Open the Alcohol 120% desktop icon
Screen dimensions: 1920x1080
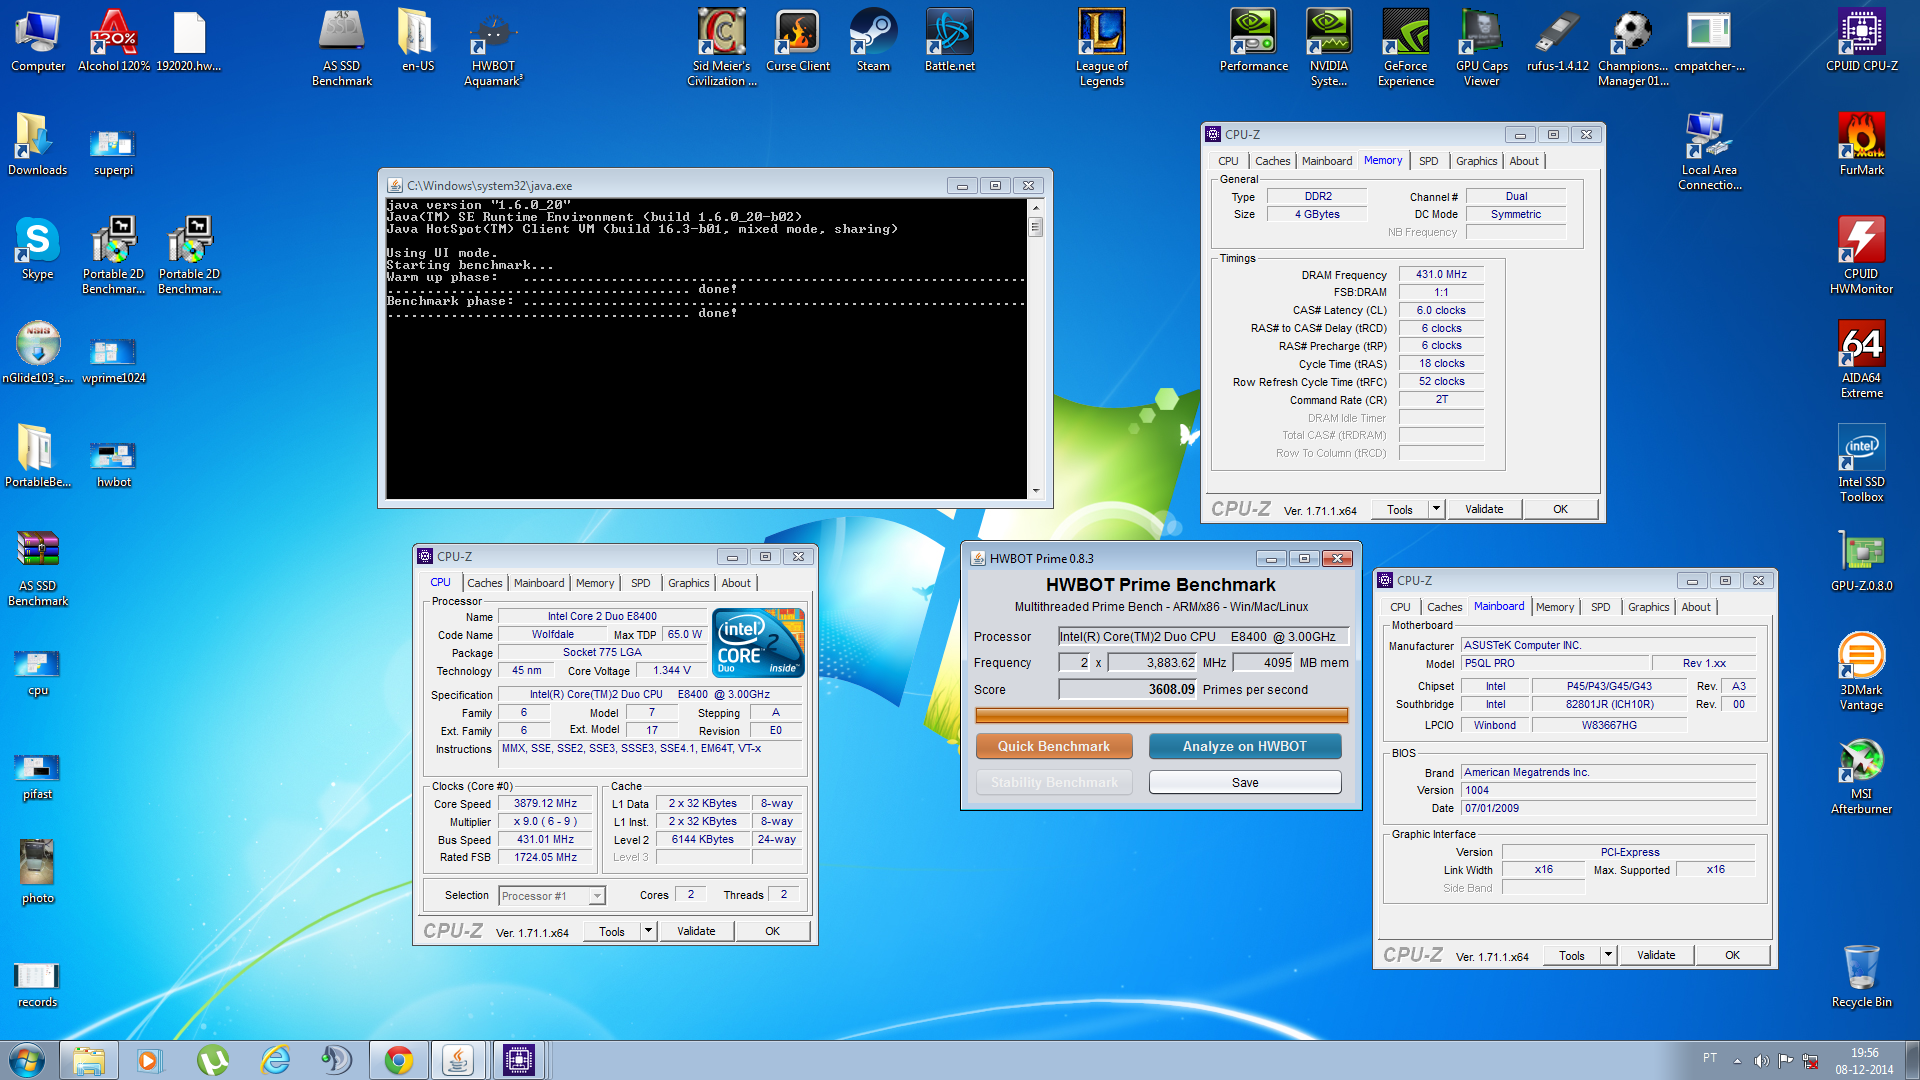coord(113,40)
